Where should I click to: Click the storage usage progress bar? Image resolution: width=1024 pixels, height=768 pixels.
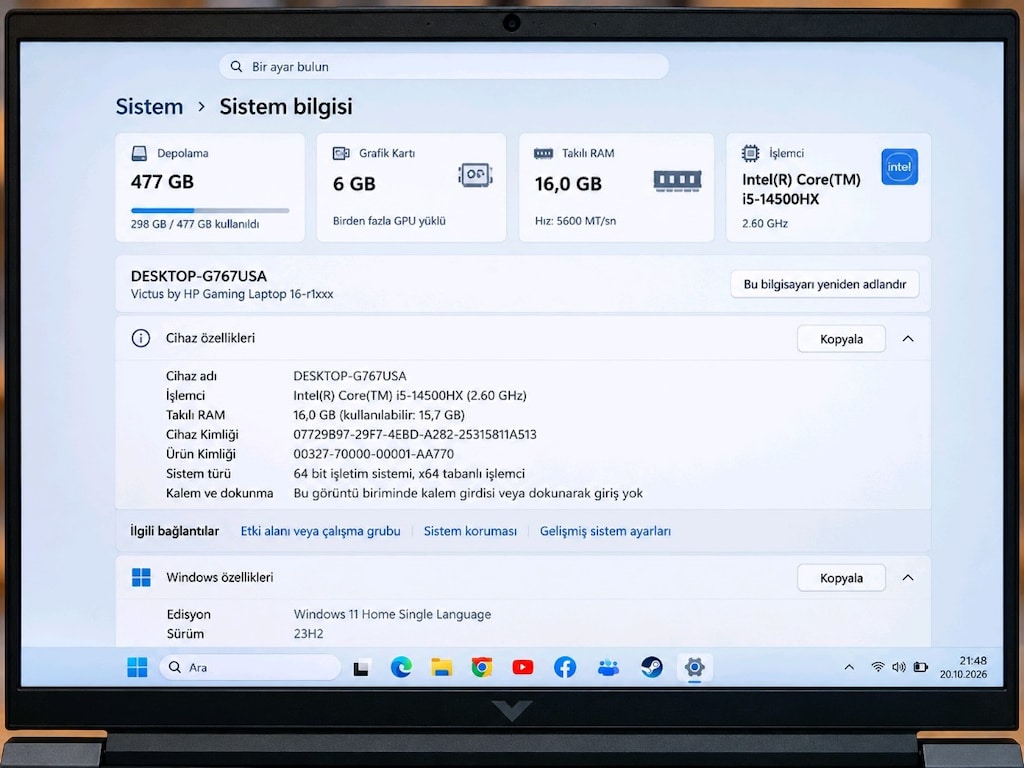(x=210, y=210)
